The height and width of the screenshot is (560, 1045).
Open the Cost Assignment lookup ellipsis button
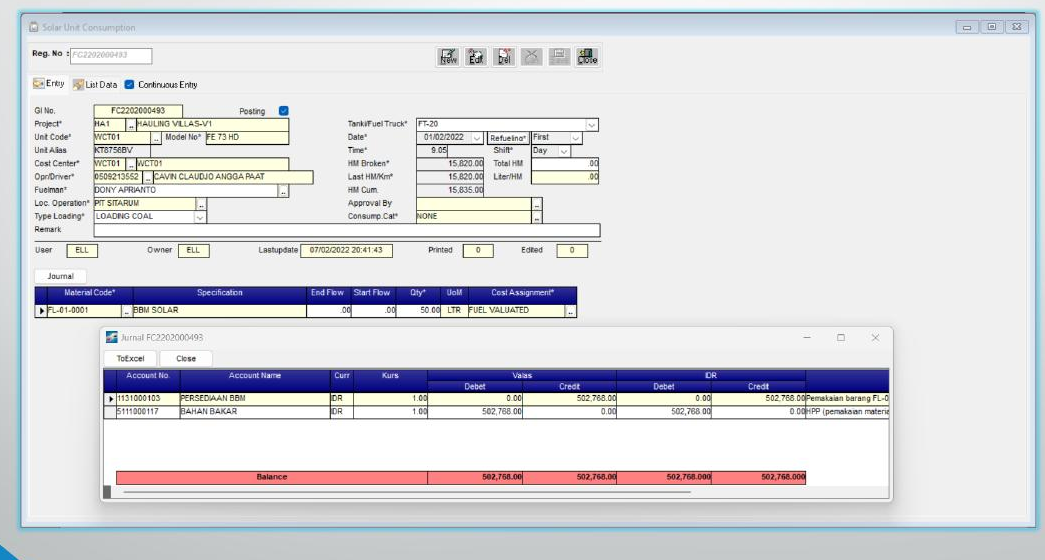pyautogui.click(x=570, y=311)
